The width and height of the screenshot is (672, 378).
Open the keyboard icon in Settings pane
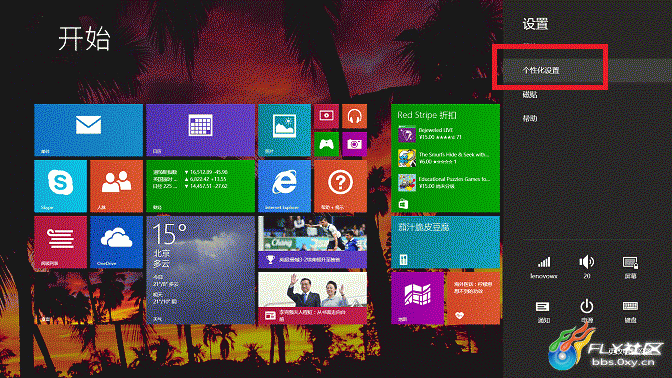click(630, 311)
